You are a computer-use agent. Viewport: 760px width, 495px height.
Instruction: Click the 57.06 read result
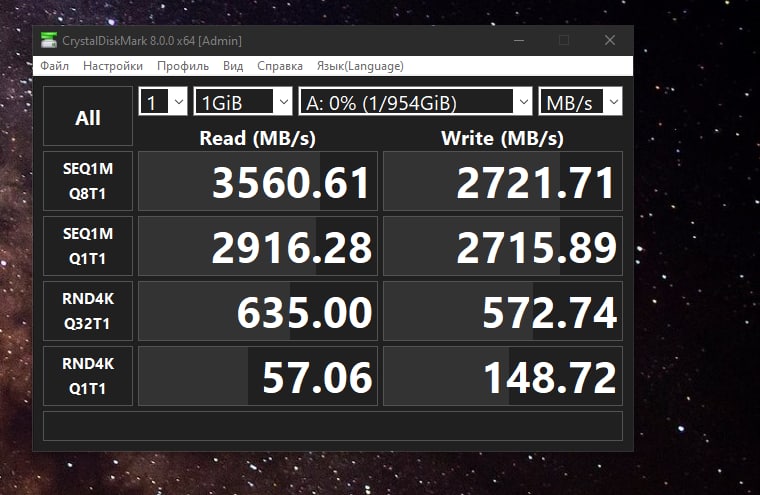pyautogui.click(x=258, y=376)
